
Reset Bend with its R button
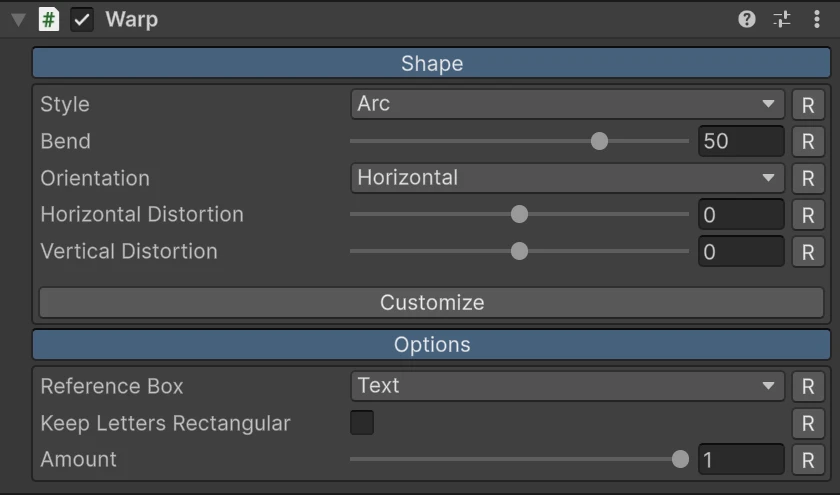pyautogui.click(x=808, y=141)
